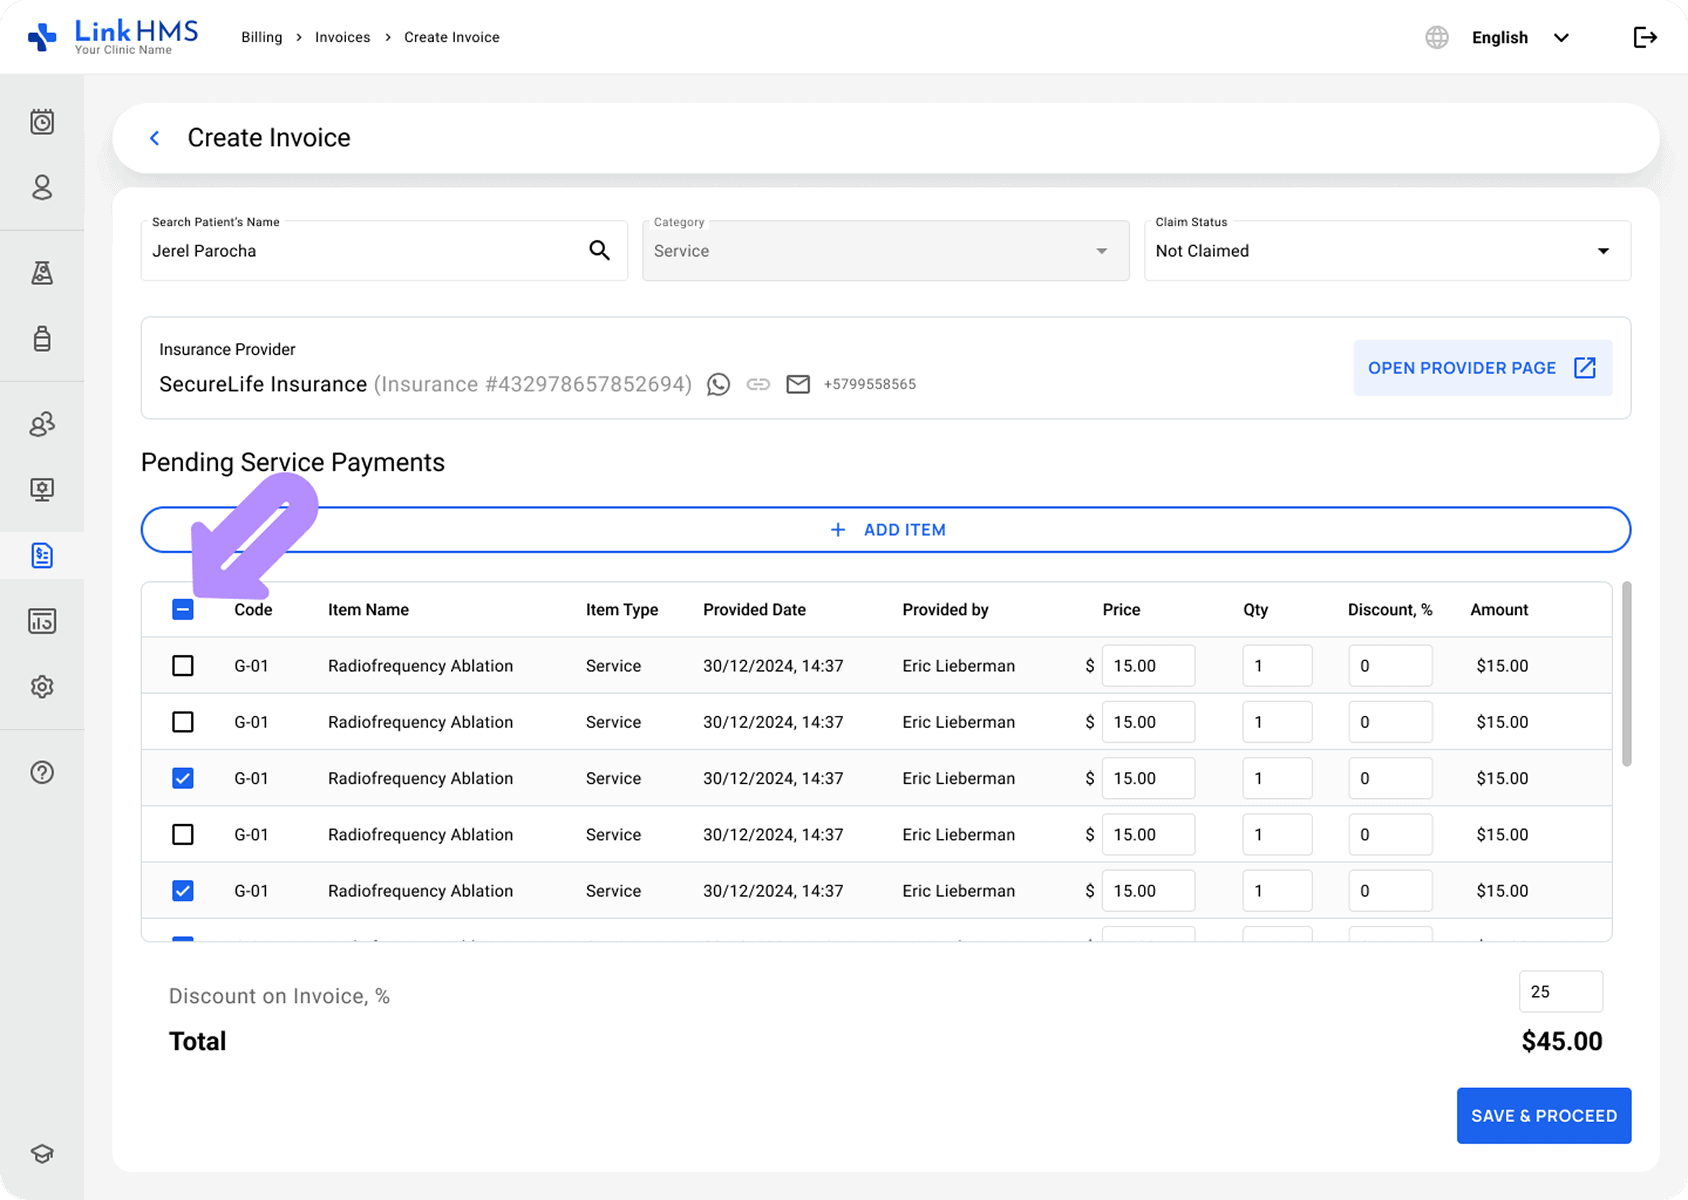The height and width of the screenshot is (1200, 1688).
Task: Contact insurance provider via WhatsApp icon
Action: point(718,384)
